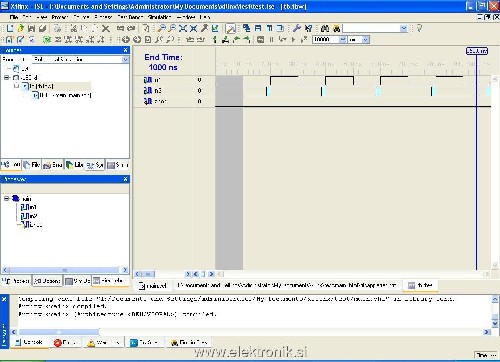Click the binoculars Find icon
This screenshot has width=500, height=362.
tap(324, 29)
